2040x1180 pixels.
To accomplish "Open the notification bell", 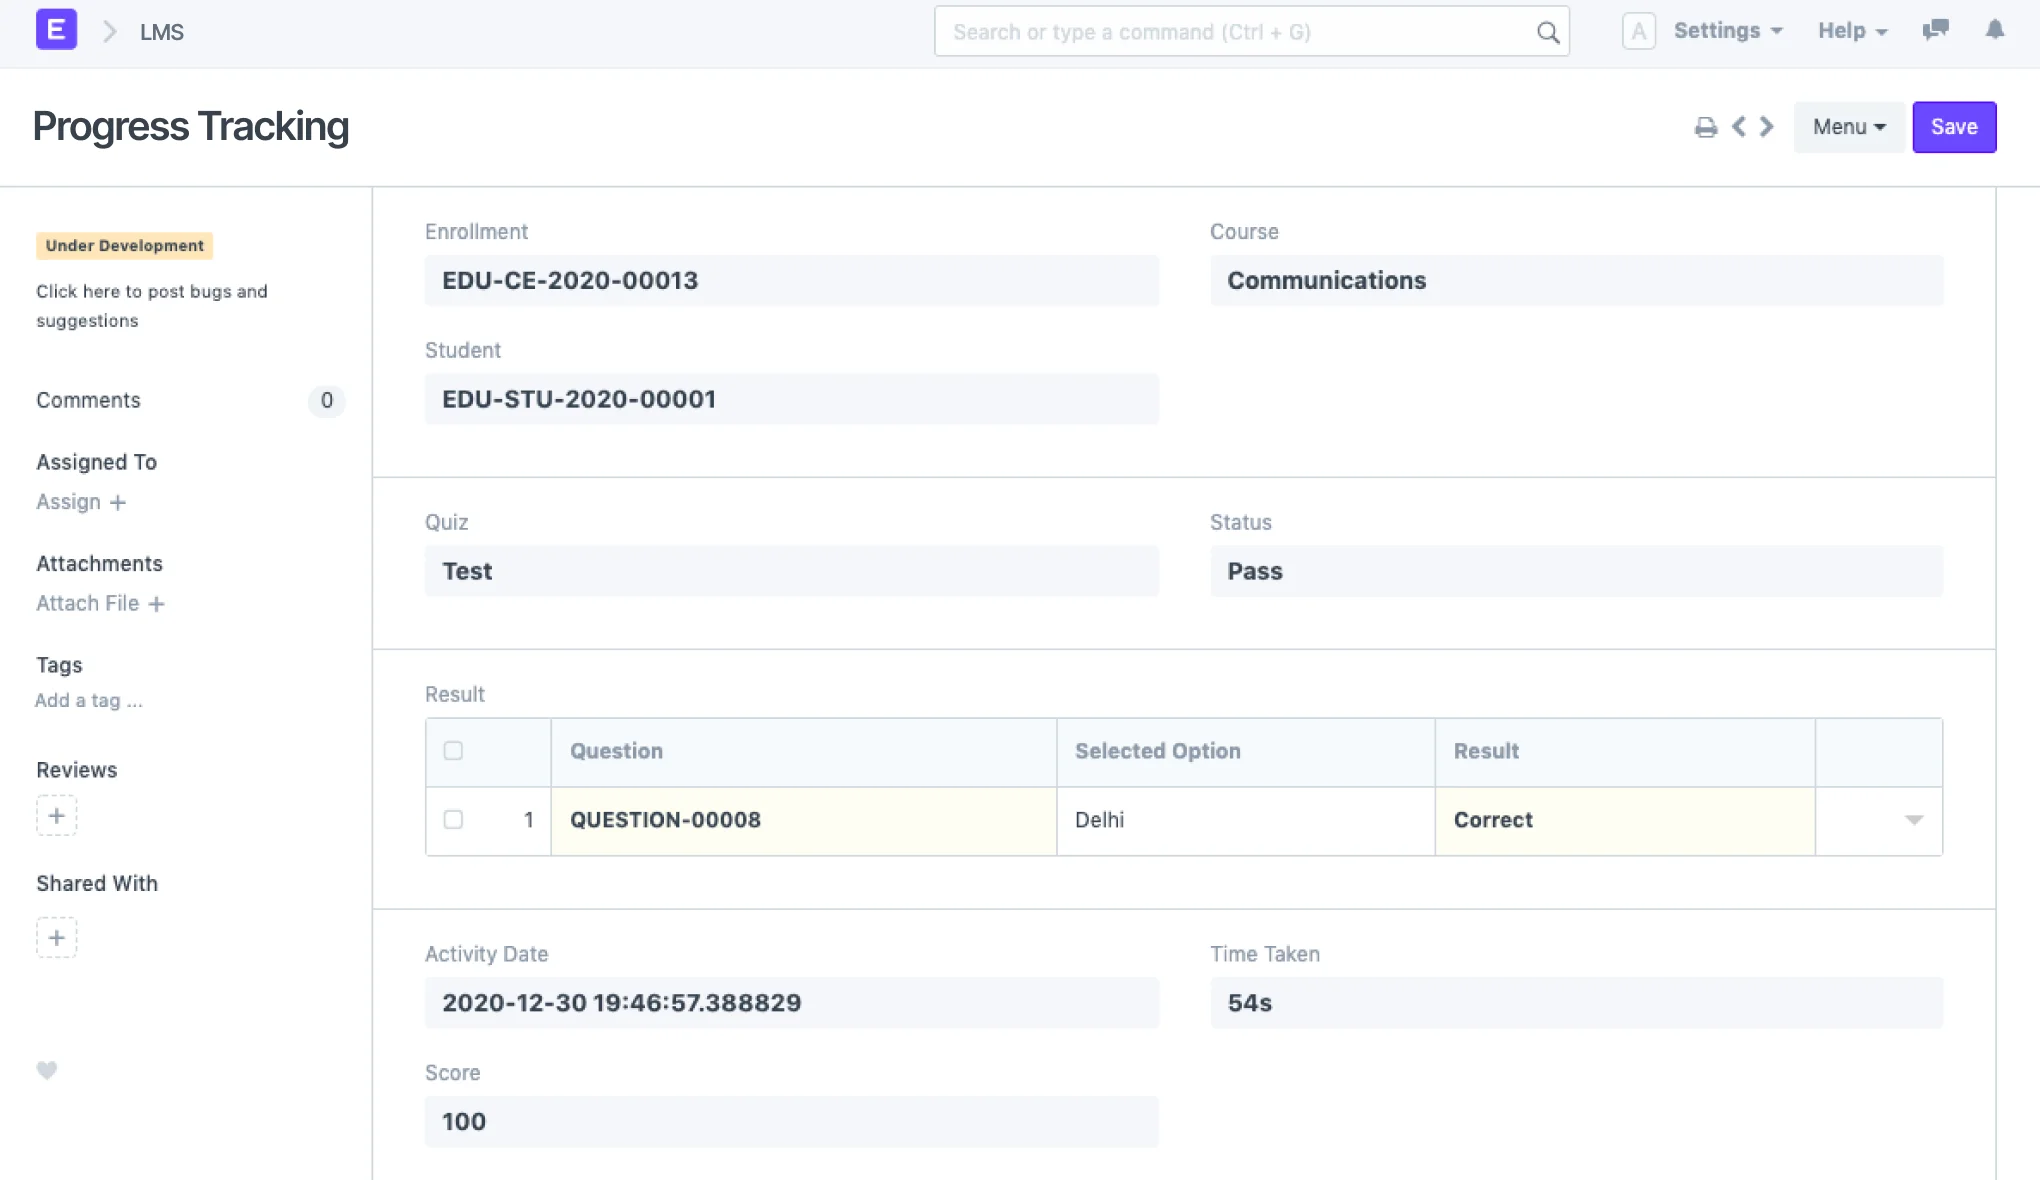I will [1996, 31].
